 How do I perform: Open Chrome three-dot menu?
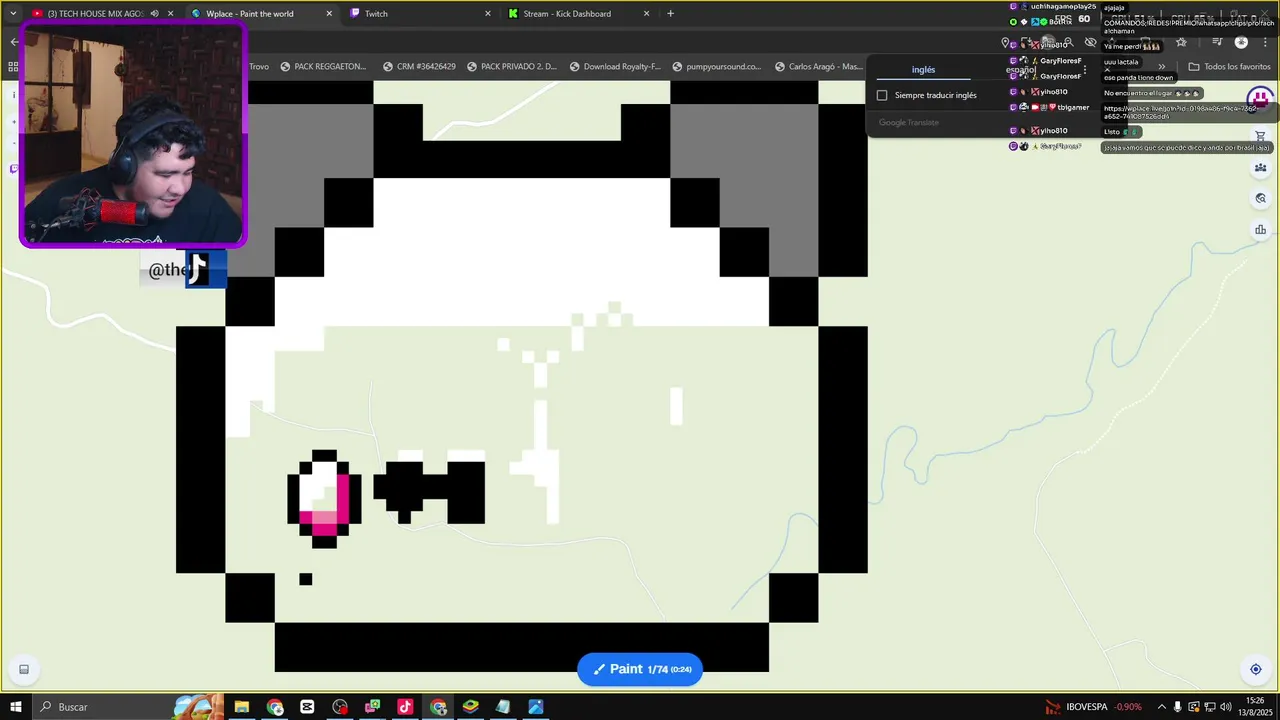(1266, 42)
